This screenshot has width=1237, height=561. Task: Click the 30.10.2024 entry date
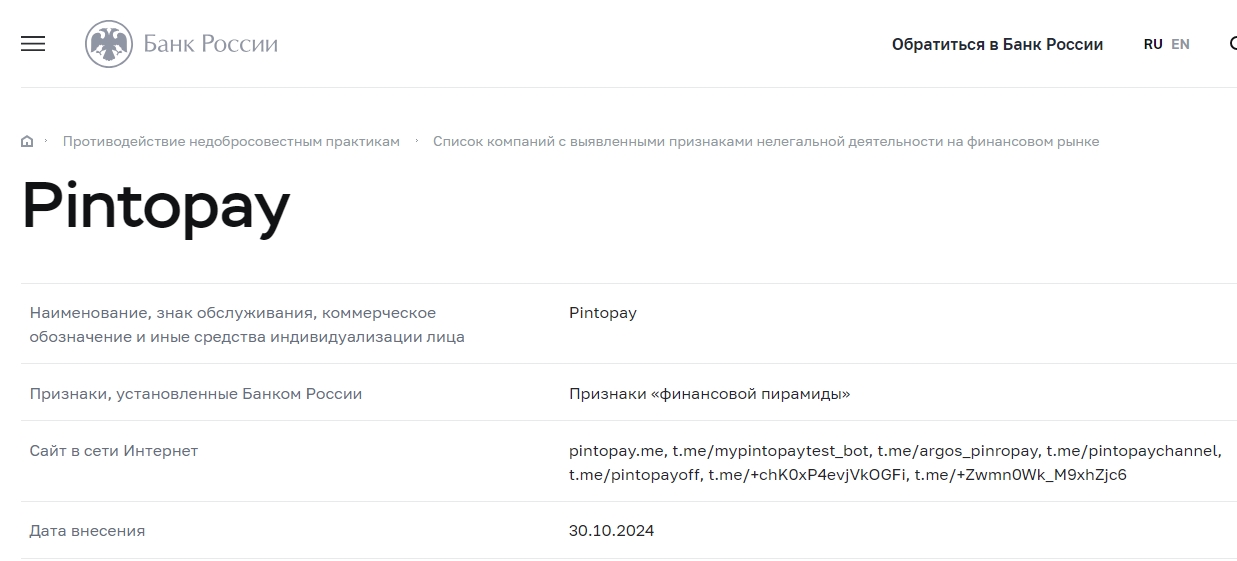611,531
